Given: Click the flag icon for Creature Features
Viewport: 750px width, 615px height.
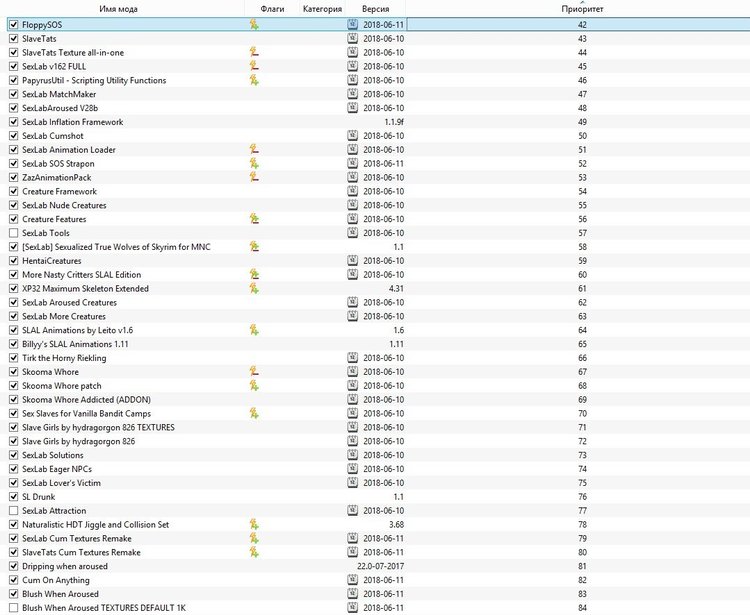Looking at the screenshot, I should 254,219.
